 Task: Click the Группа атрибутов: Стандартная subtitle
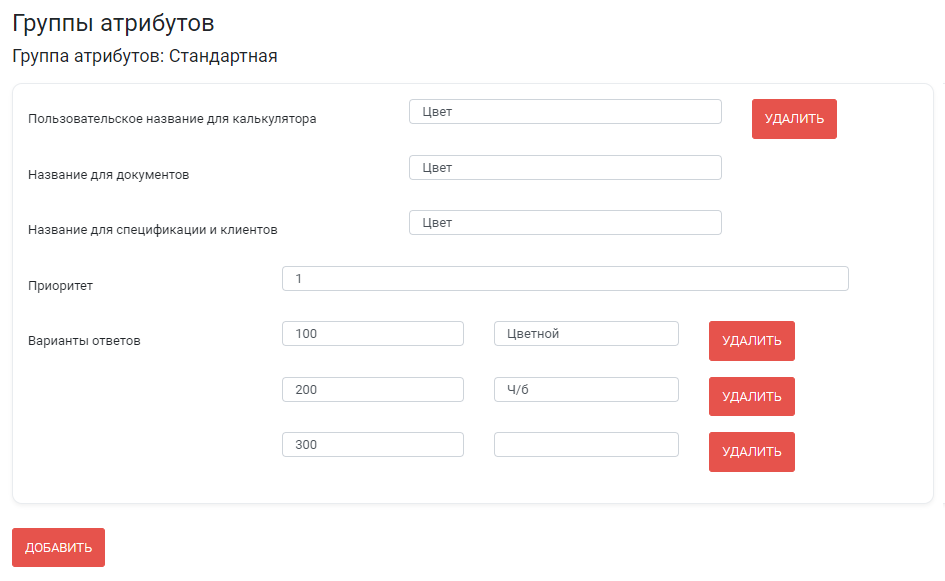[x=145, y=56]
